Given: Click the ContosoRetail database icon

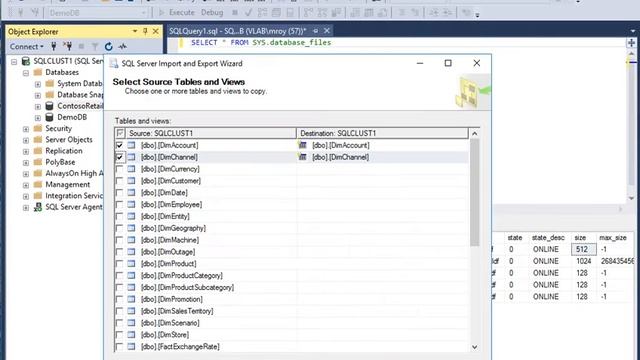Looking at the screenshot, I should [x=49, y=106].
